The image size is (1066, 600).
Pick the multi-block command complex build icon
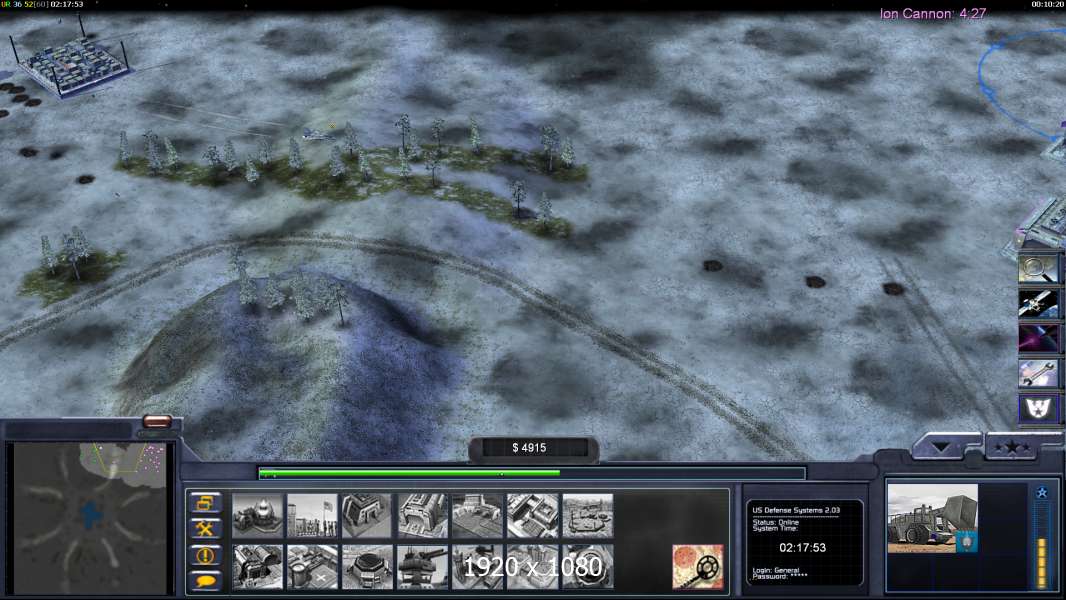[x=532, y=516]
